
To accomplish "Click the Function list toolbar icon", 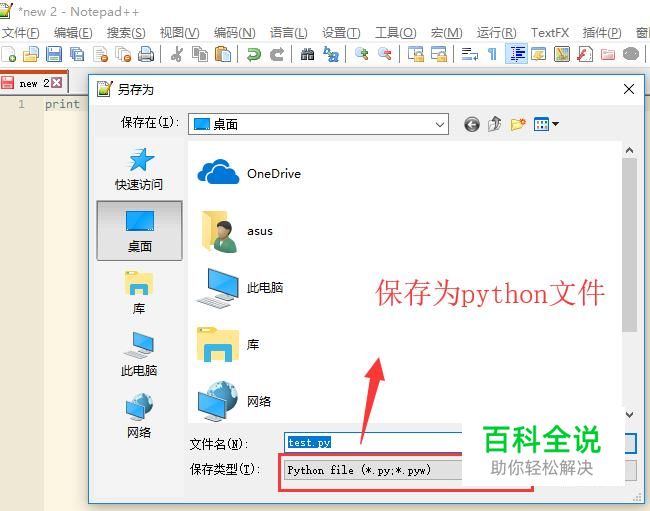I will tap(585, 54).
